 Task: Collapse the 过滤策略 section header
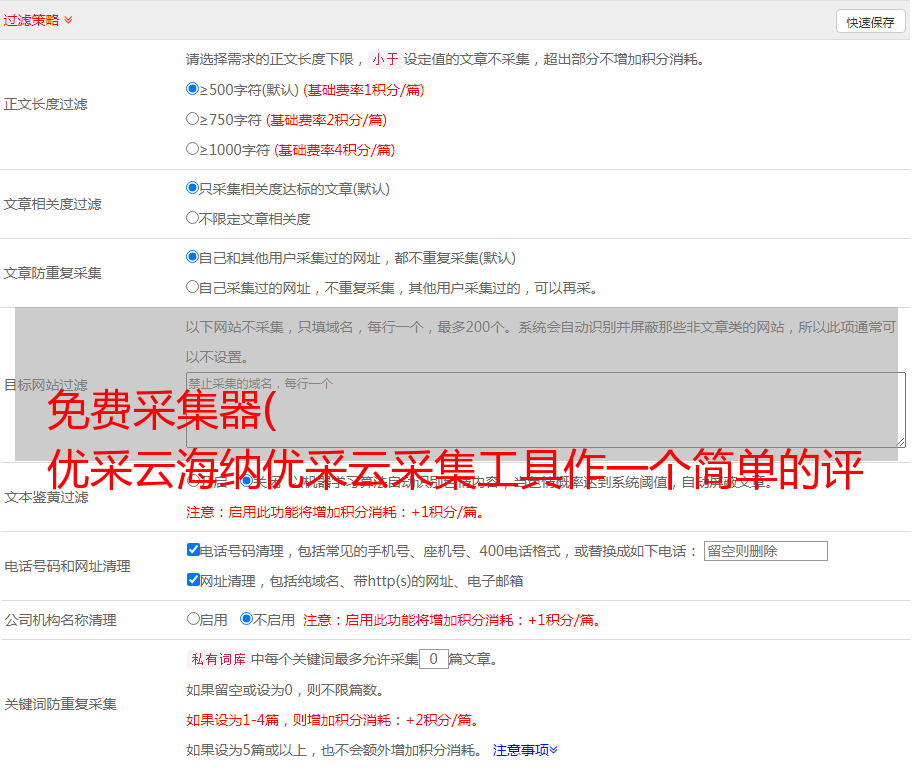pyautogui.click(x=38, y=20)
